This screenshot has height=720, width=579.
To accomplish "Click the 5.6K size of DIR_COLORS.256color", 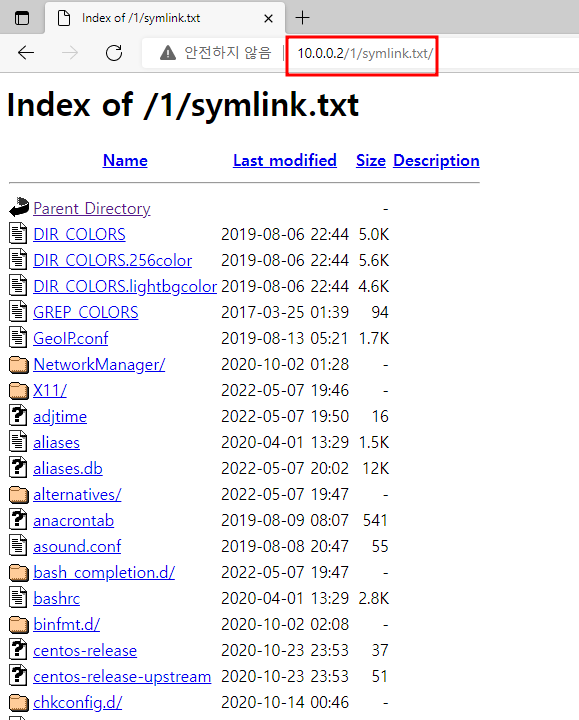I will 374,260.
